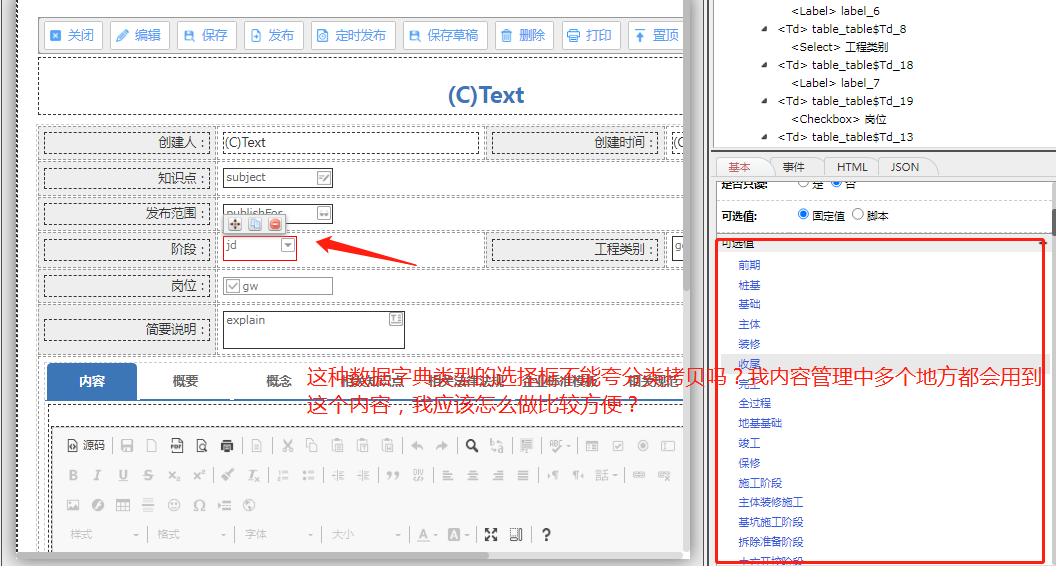
Task: Click the undo arrow icon
Action: [417, 445]
